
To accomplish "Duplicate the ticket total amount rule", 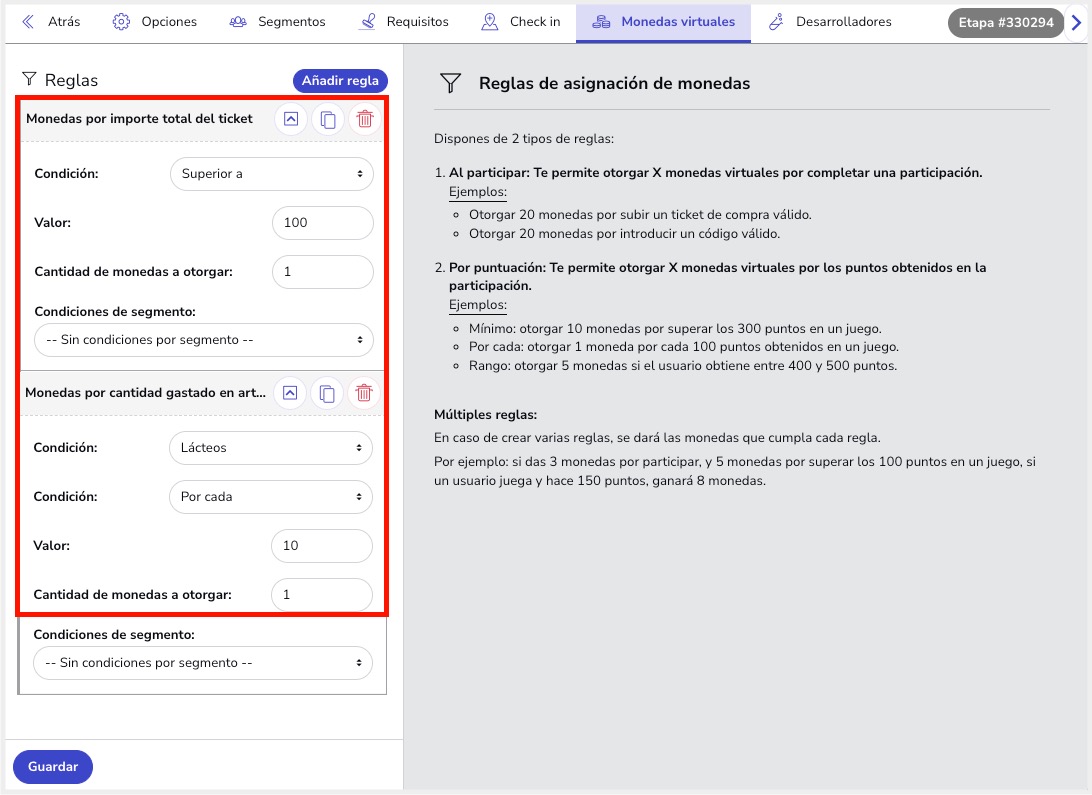I will [x=327, y=119].
